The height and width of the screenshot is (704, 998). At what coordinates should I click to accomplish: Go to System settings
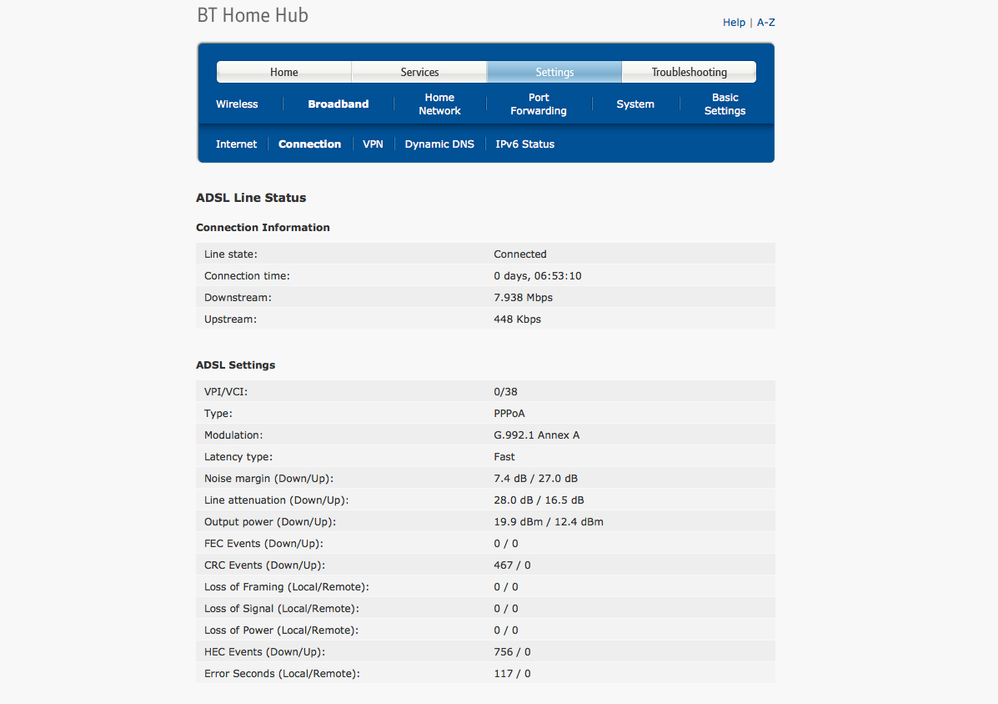[x=635, y=104]
